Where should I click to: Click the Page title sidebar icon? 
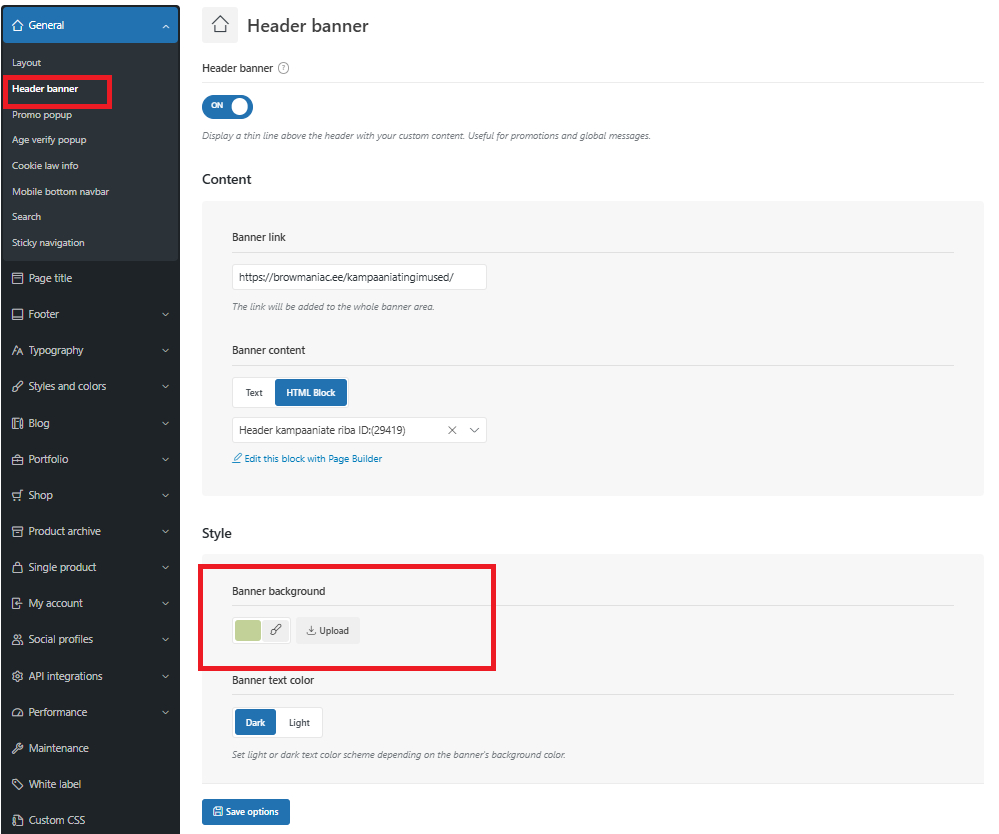[18, 278]
